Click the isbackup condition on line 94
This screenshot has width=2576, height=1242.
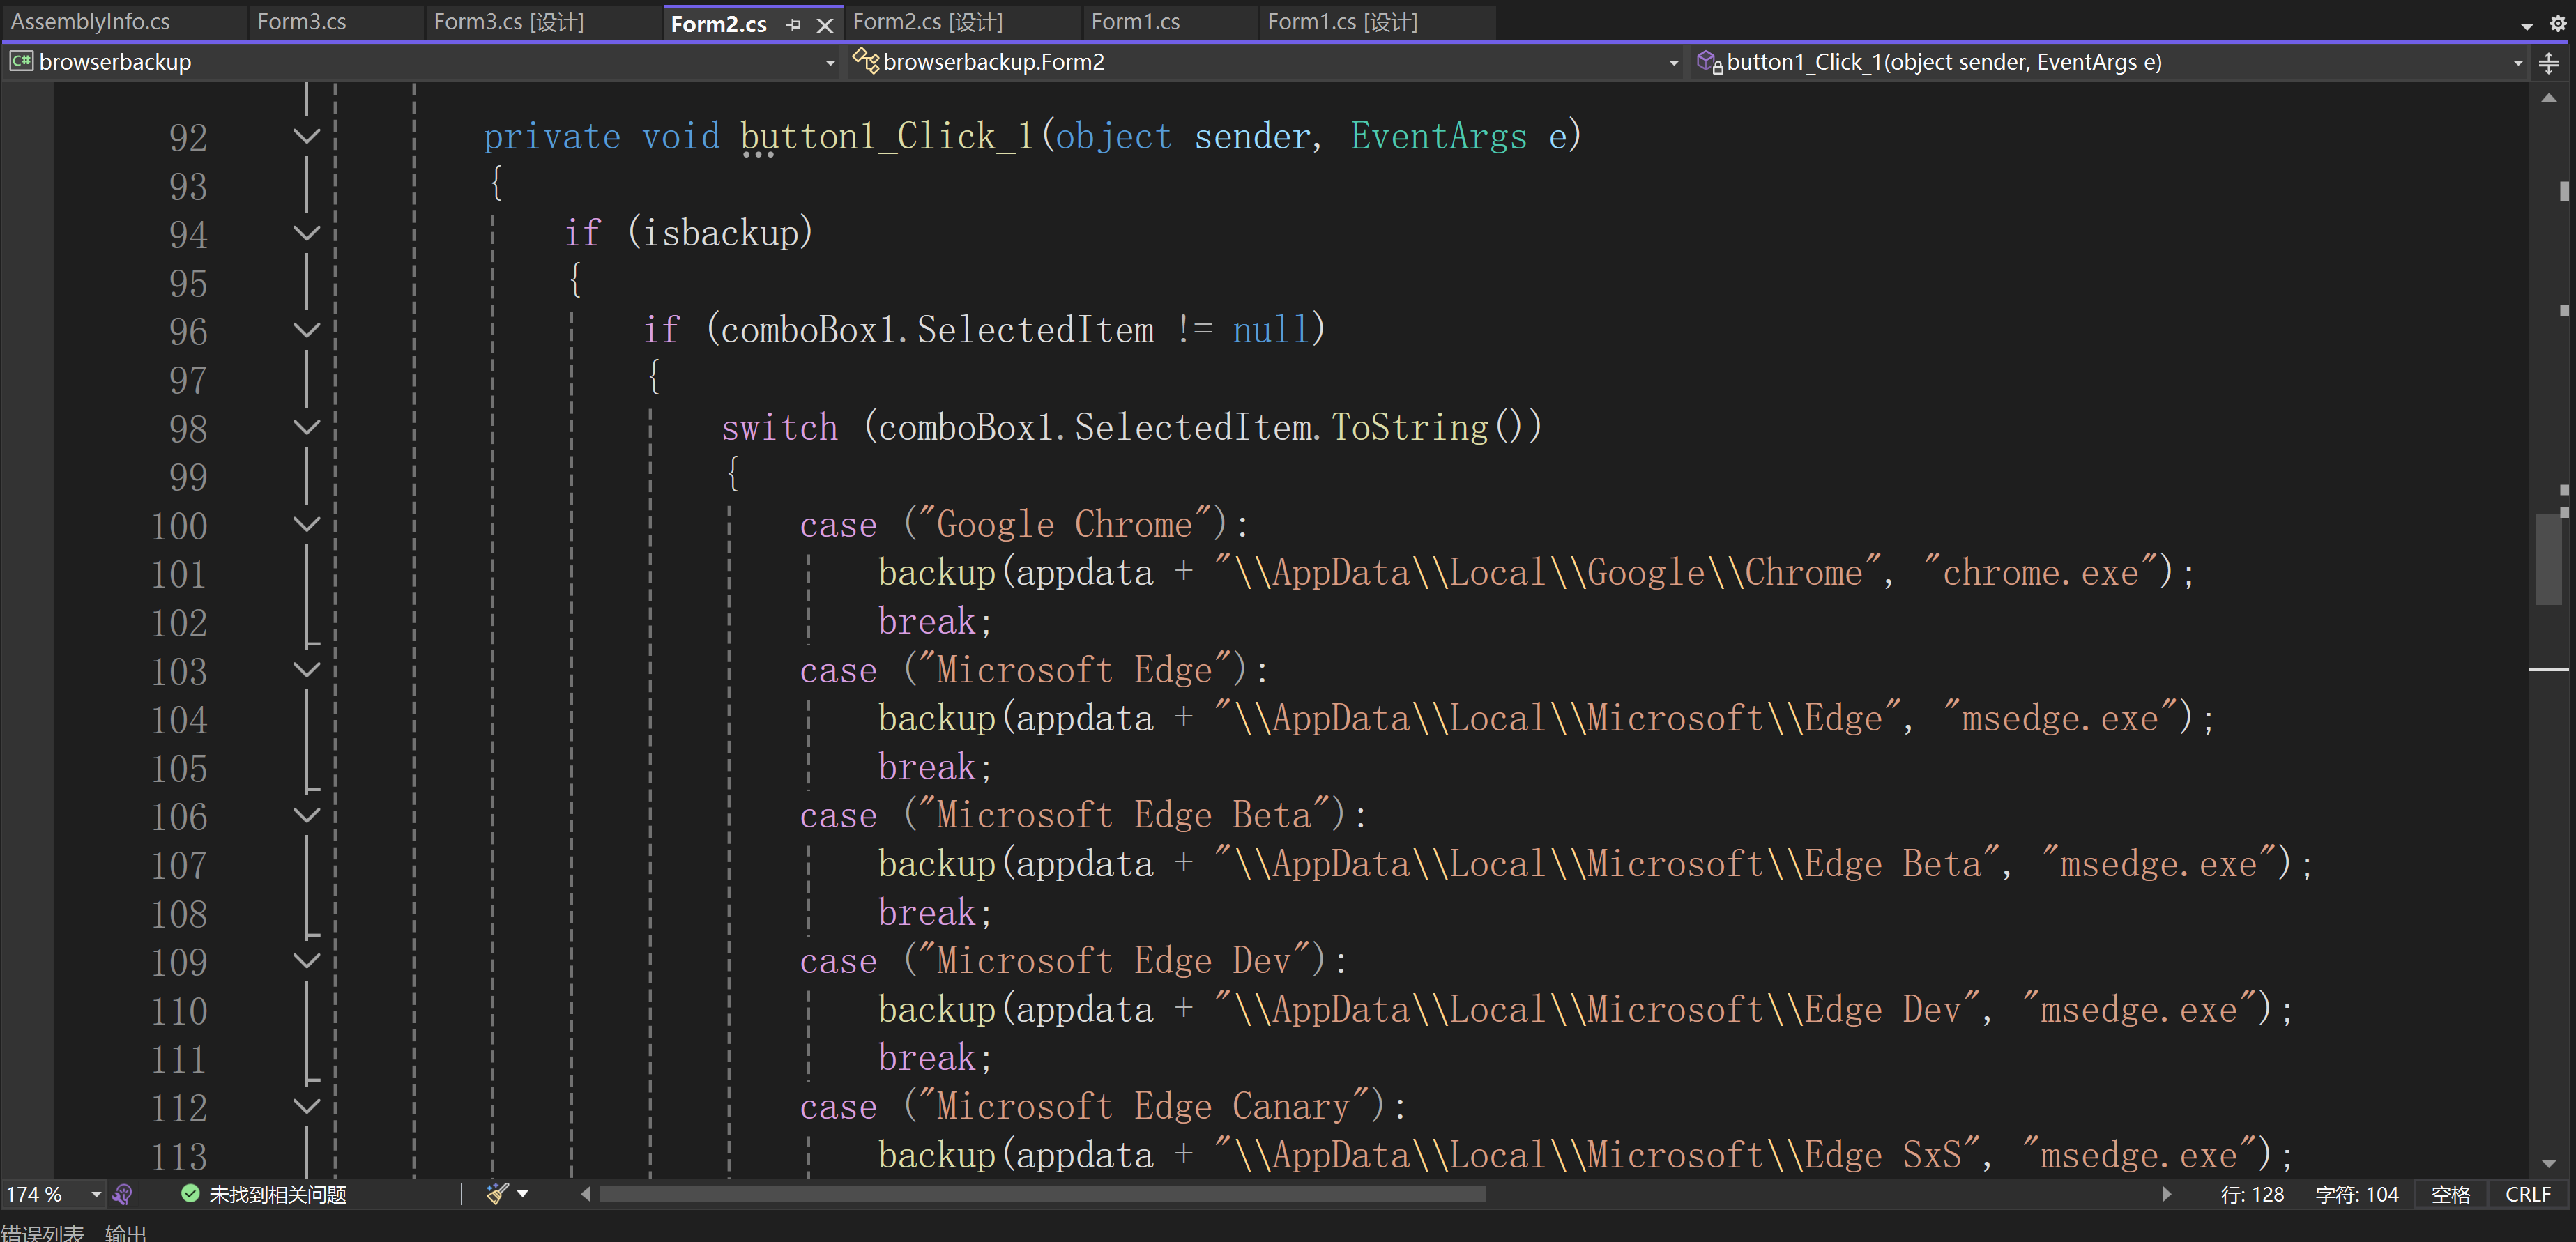pos(721,233)
